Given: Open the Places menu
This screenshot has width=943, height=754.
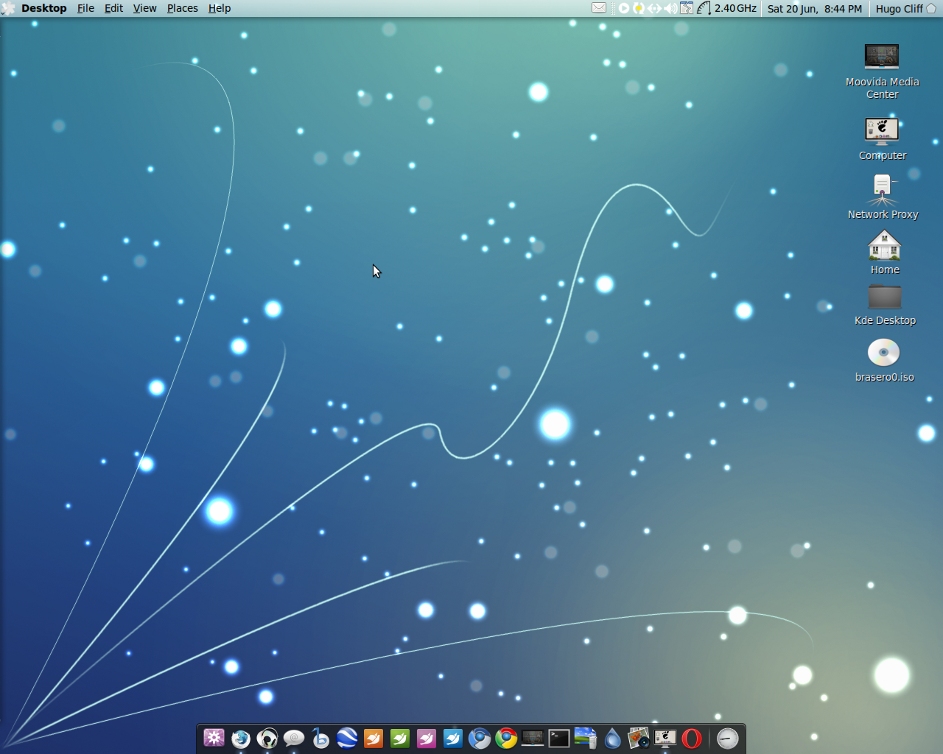Looking at the screenshot, I should (x=182, y=8).
